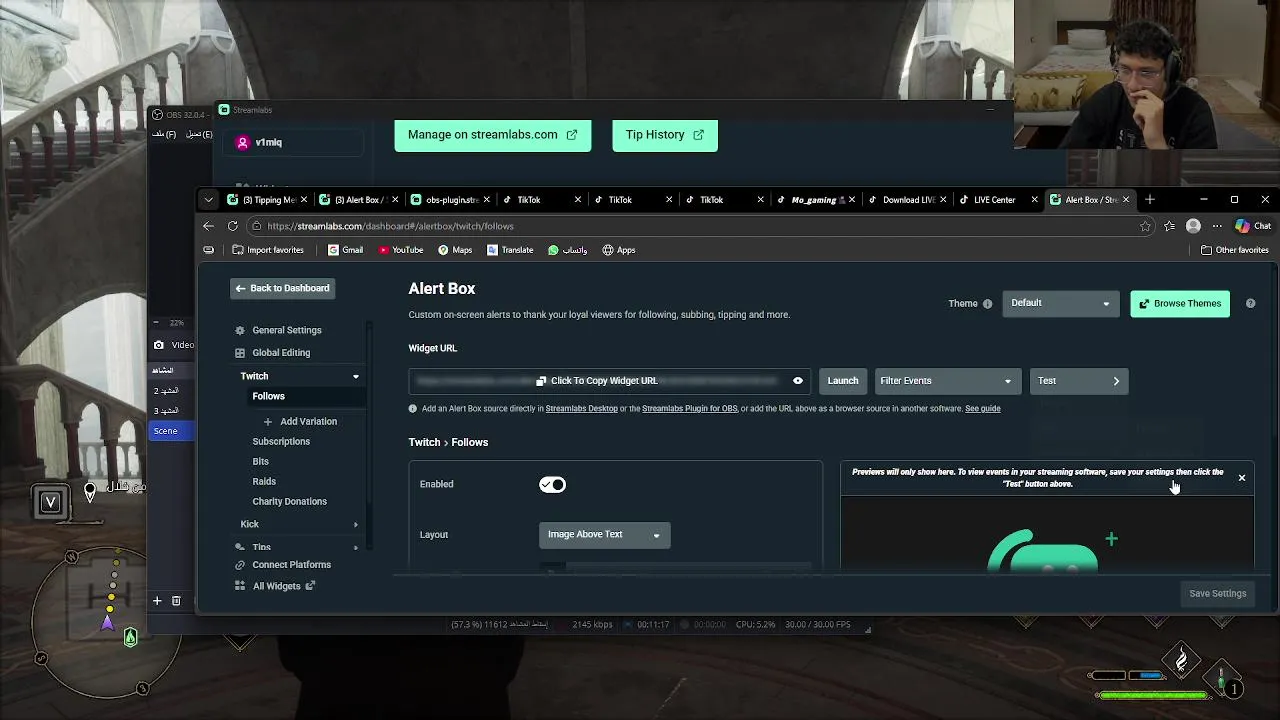
Task: Open Global Editing grid icon
Action: [x=240, y=353]
